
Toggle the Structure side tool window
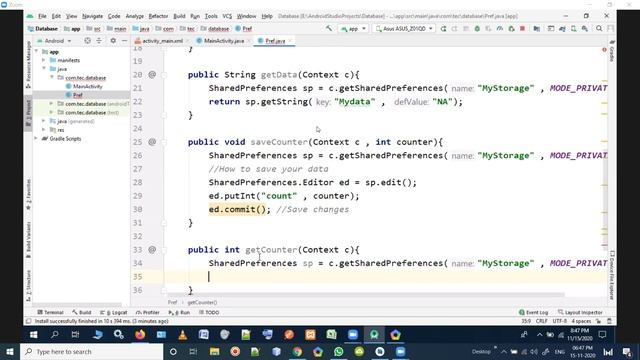[28, 286]
